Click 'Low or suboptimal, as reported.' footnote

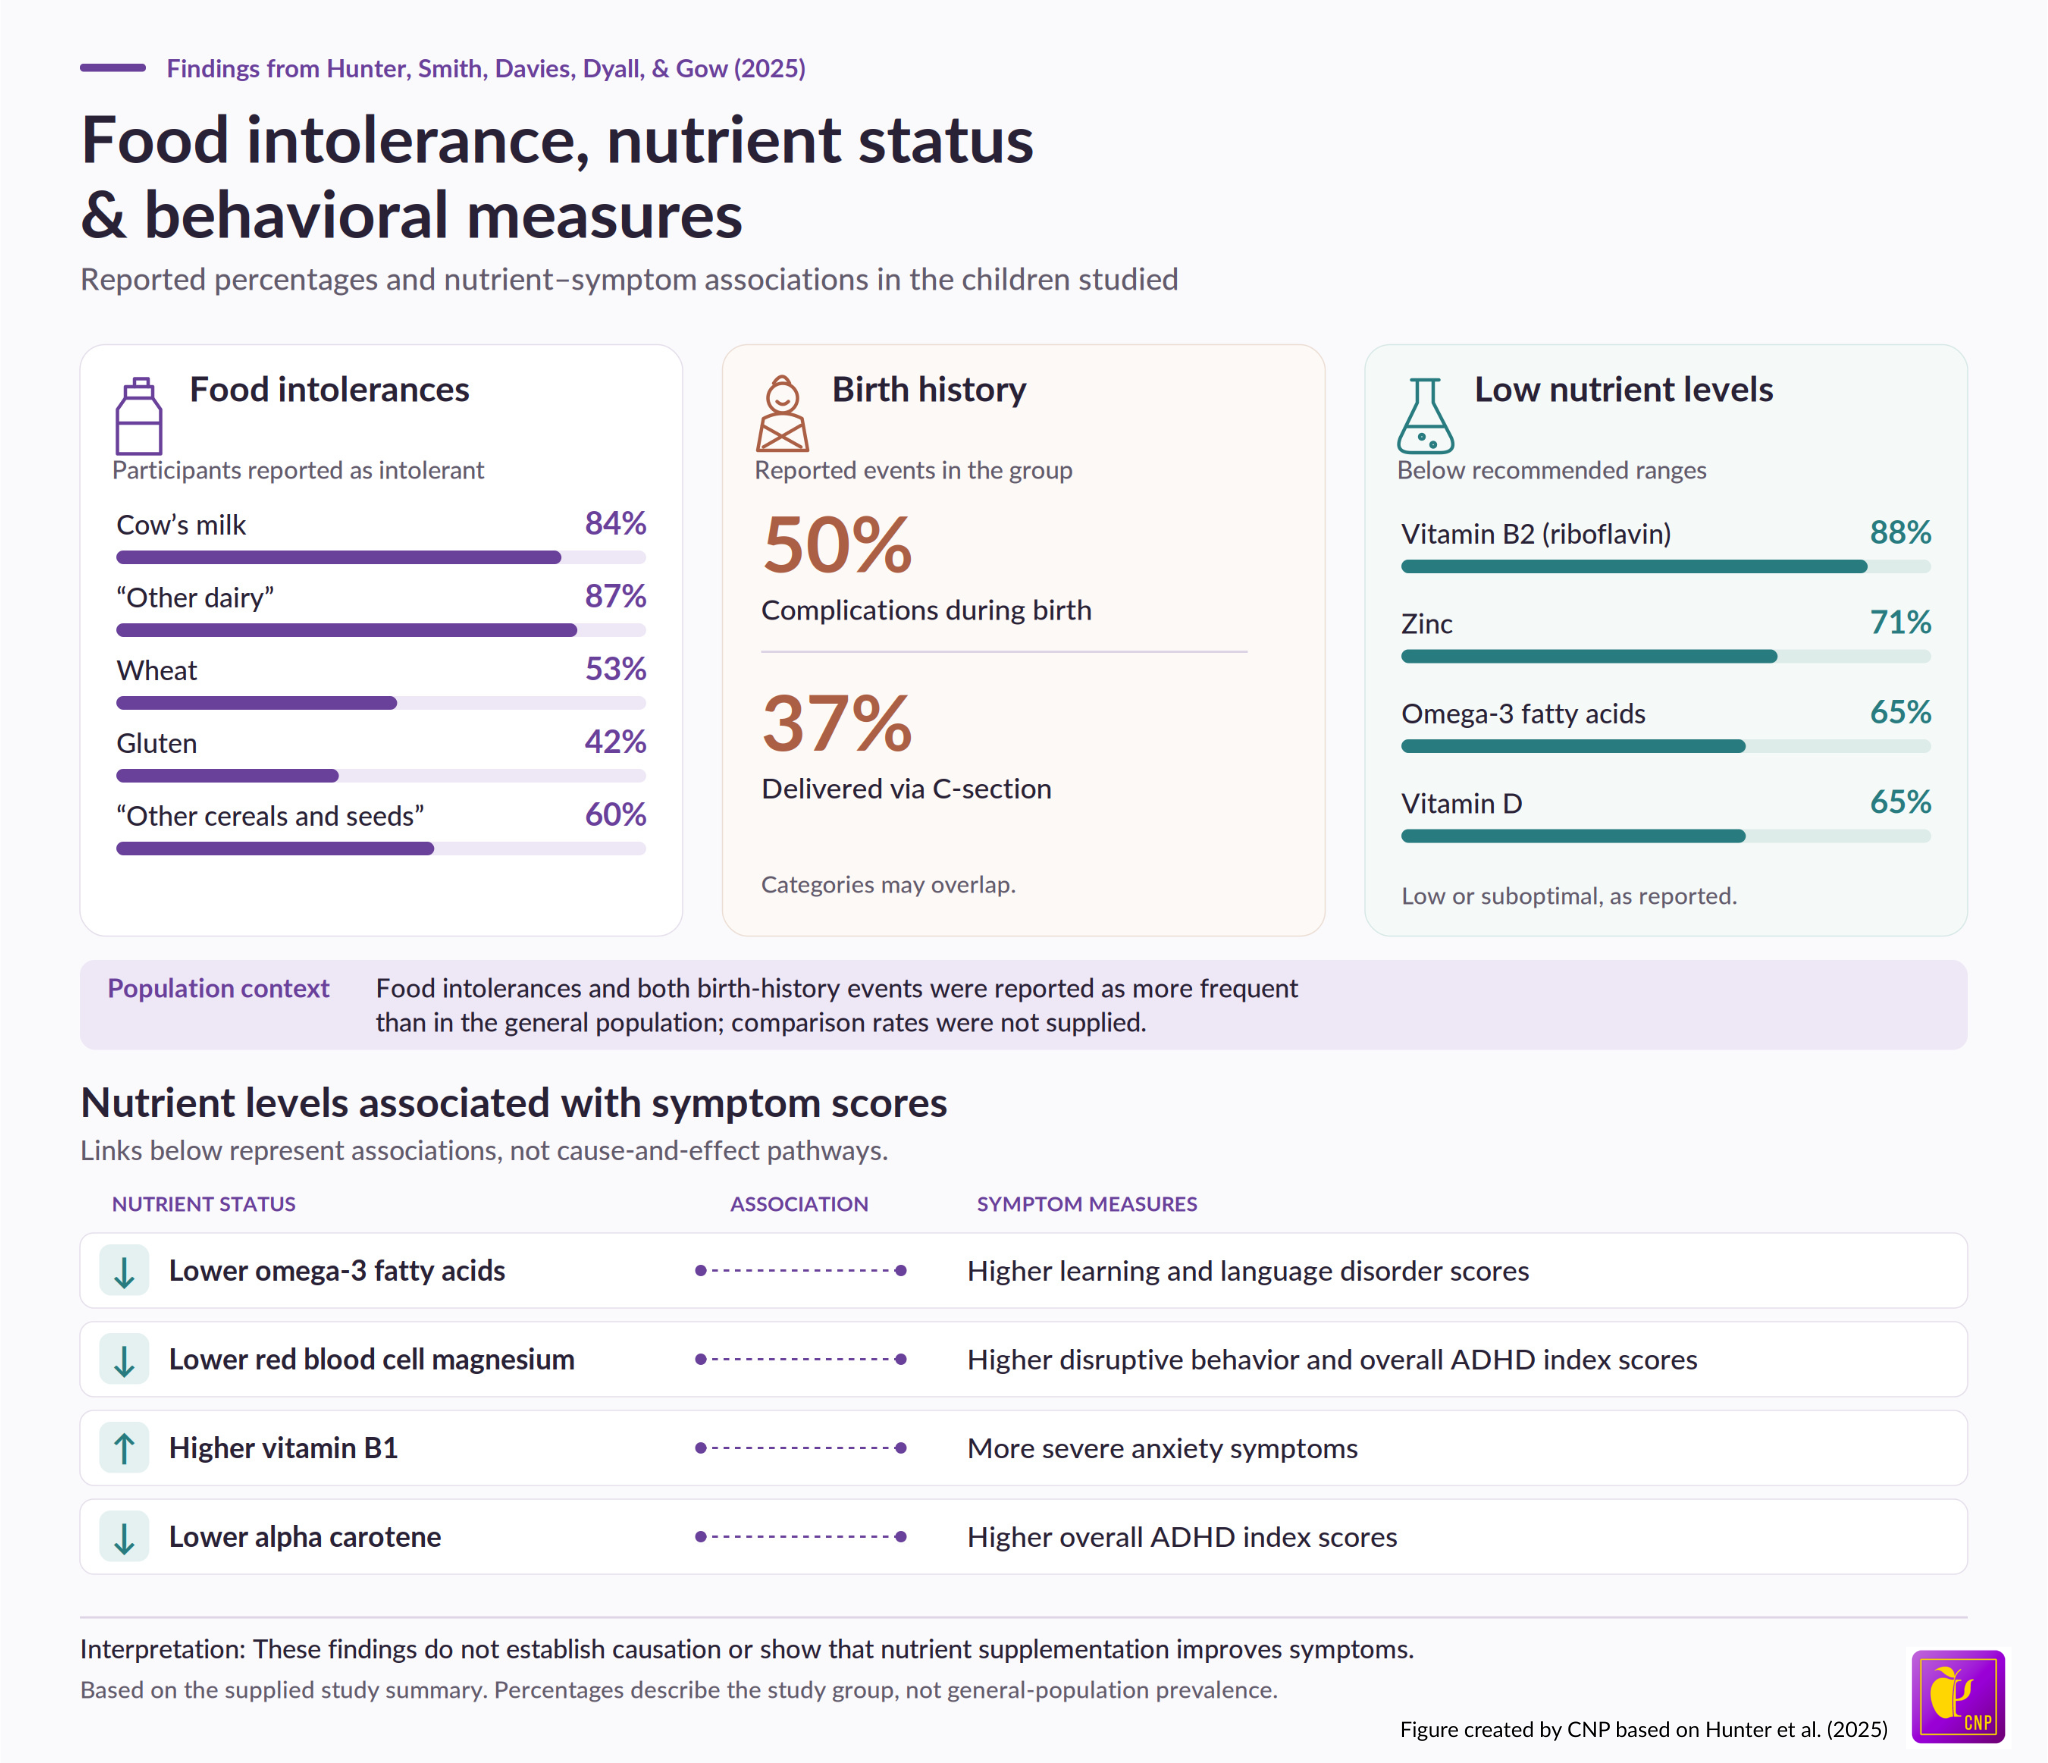tap(1569, 896)
